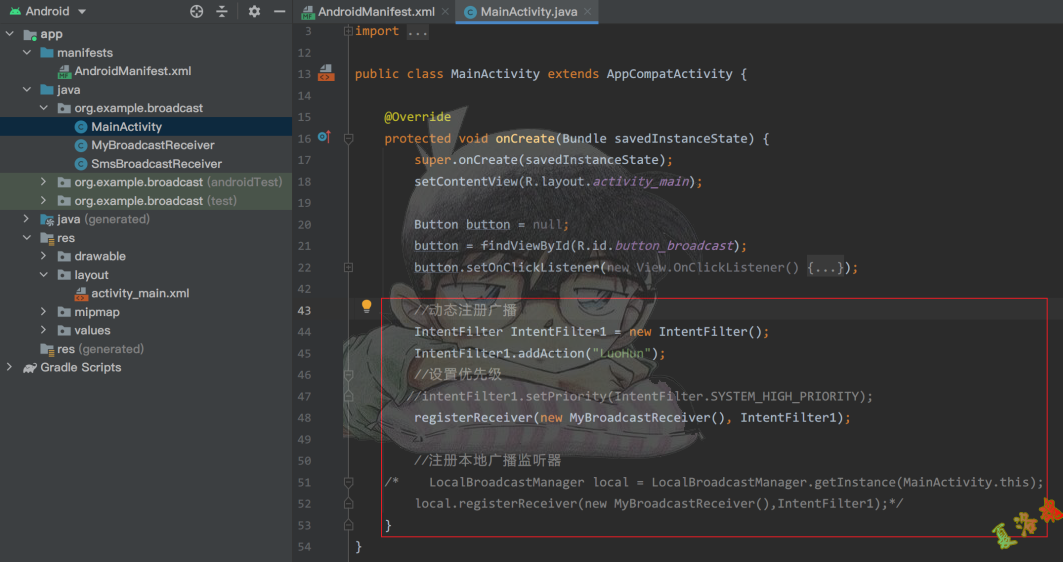Open the Project panel gear settings
The height and width of the screenshot is (562, 1063).
254,11
